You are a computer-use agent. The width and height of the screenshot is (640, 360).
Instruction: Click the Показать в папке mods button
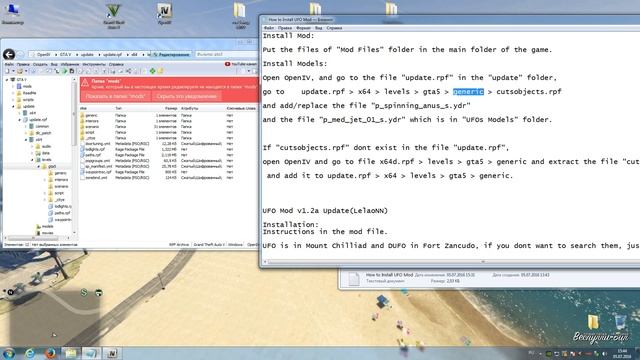[116, 96]
